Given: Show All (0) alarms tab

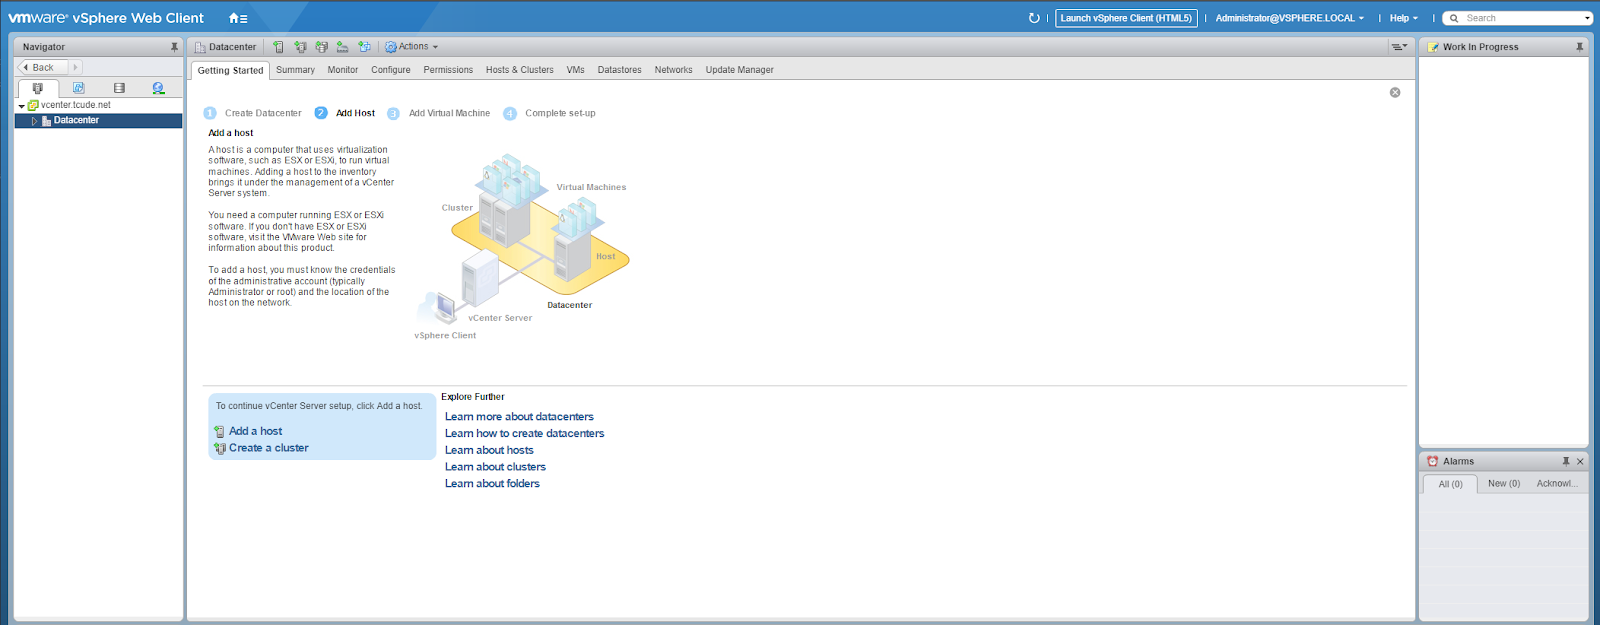Looking at the screenshot, I should [1450, 484].
